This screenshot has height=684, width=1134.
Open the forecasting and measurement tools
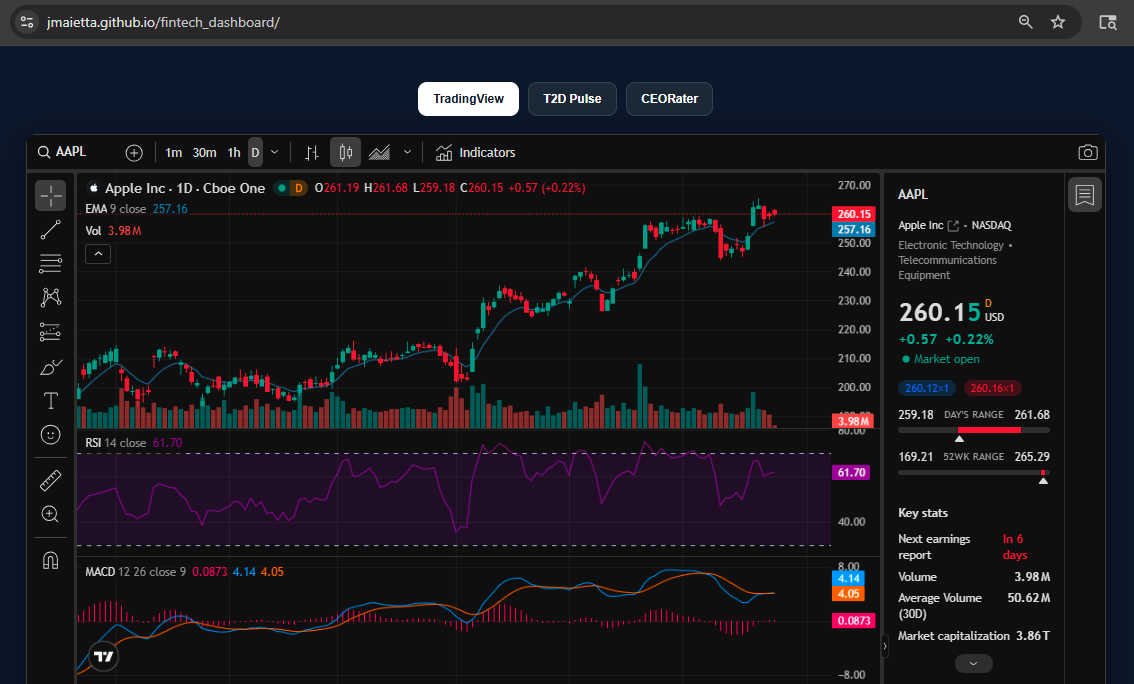point(51,332)
